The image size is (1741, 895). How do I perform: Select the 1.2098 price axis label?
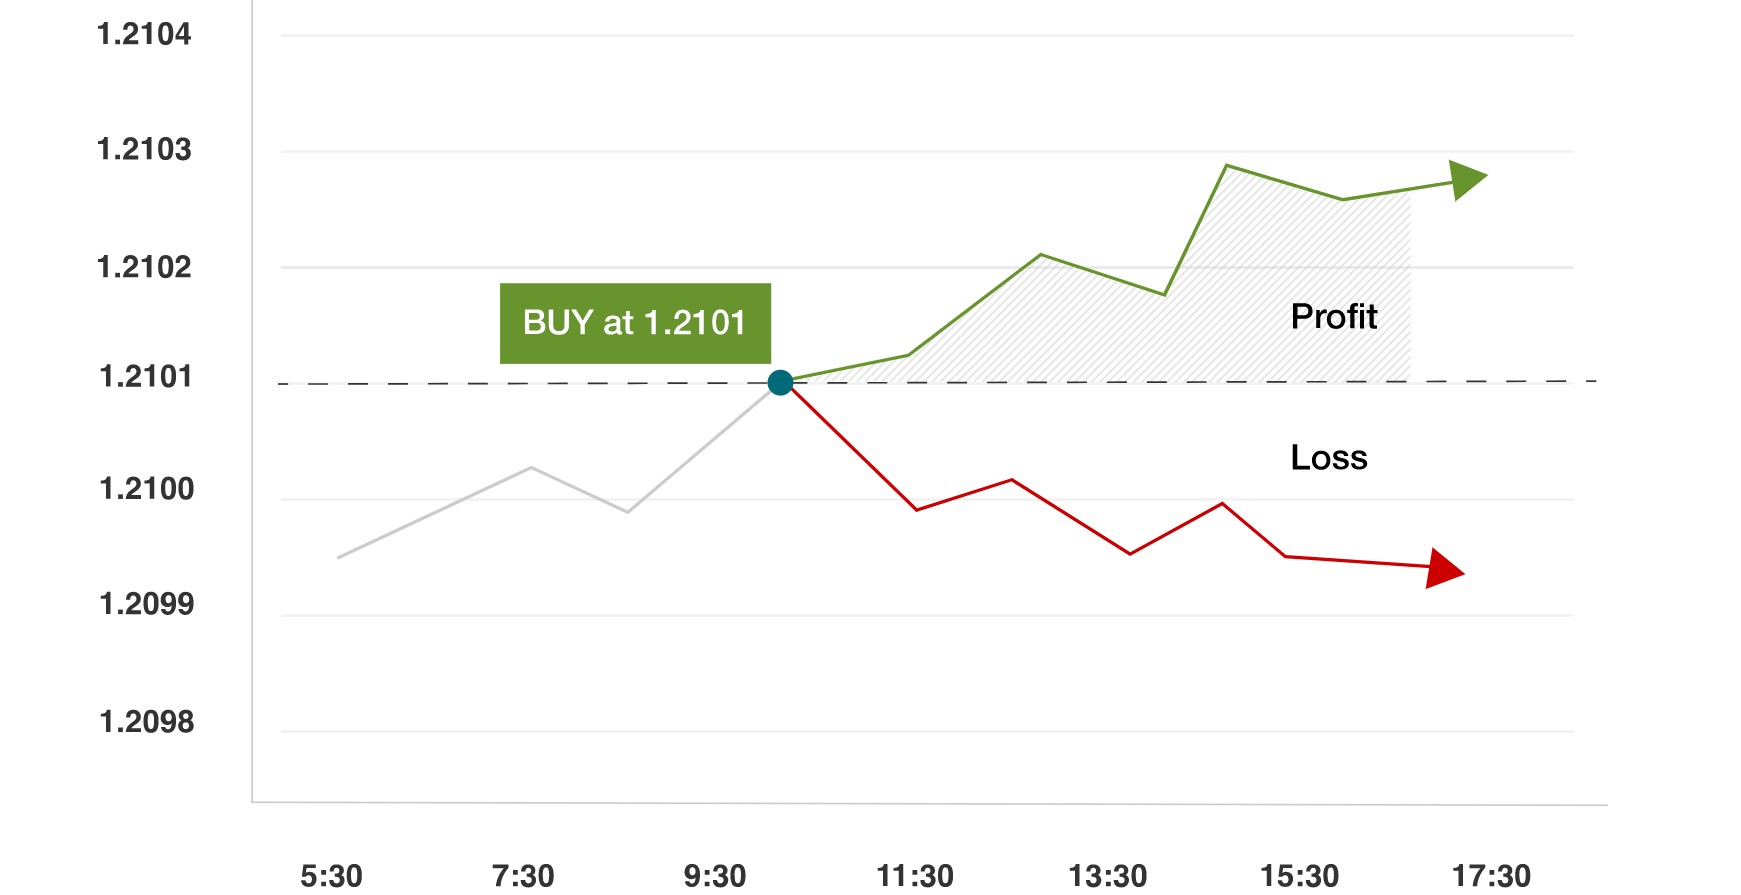[147, 722]
